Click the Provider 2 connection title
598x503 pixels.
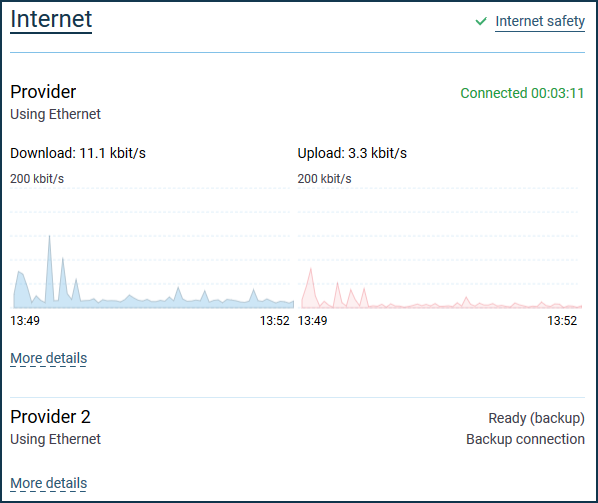click(50, 417)
